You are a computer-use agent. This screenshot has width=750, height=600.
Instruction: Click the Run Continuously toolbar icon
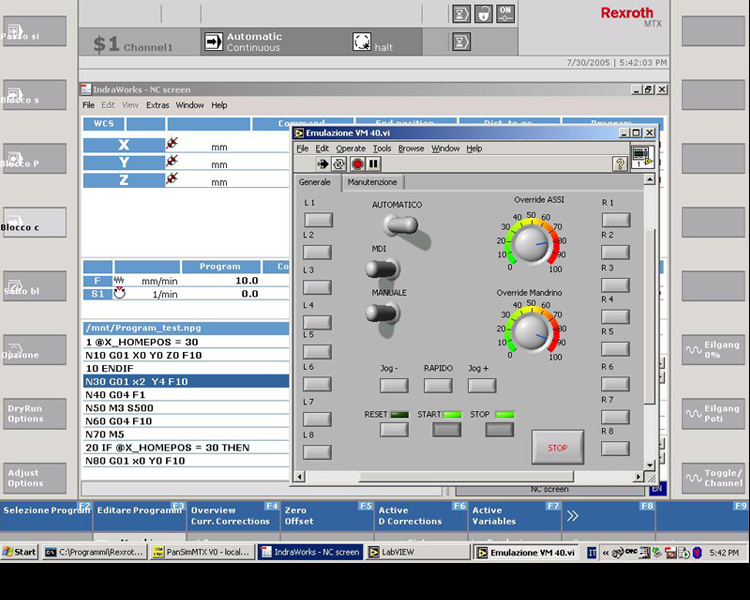click(x=339, y=164)
